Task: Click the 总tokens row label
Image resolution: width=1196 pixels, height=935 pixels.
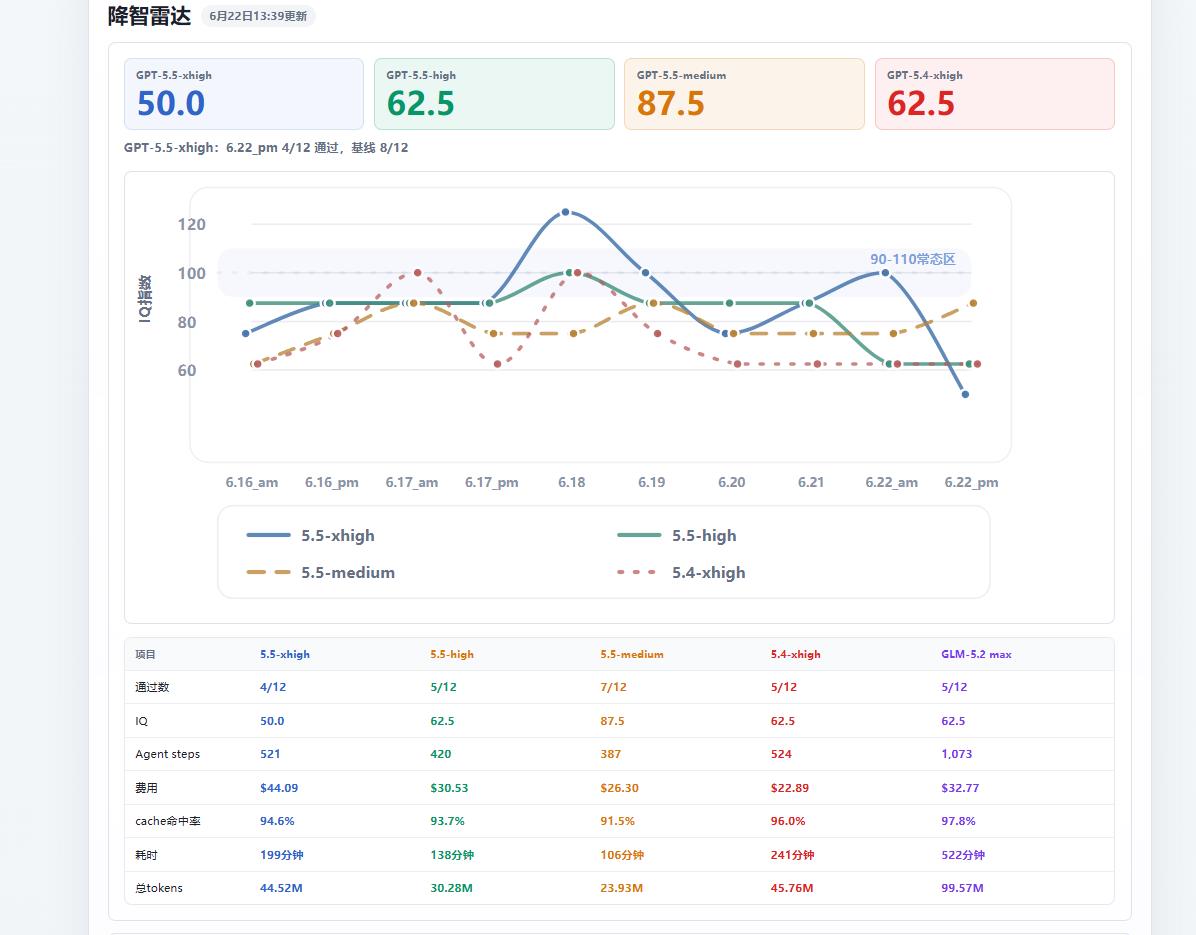Action: click(159, 888)
